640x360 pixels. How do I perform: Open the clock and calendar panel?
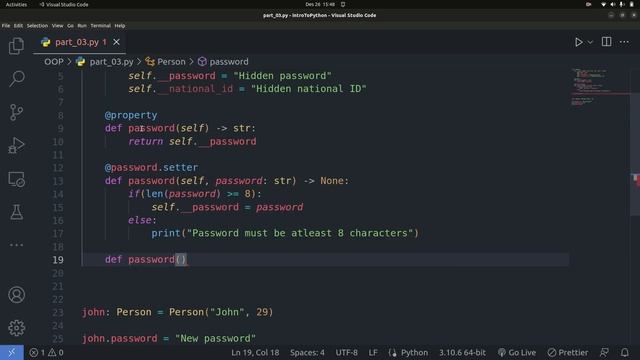pyautogui.click(x=320, y=4)
